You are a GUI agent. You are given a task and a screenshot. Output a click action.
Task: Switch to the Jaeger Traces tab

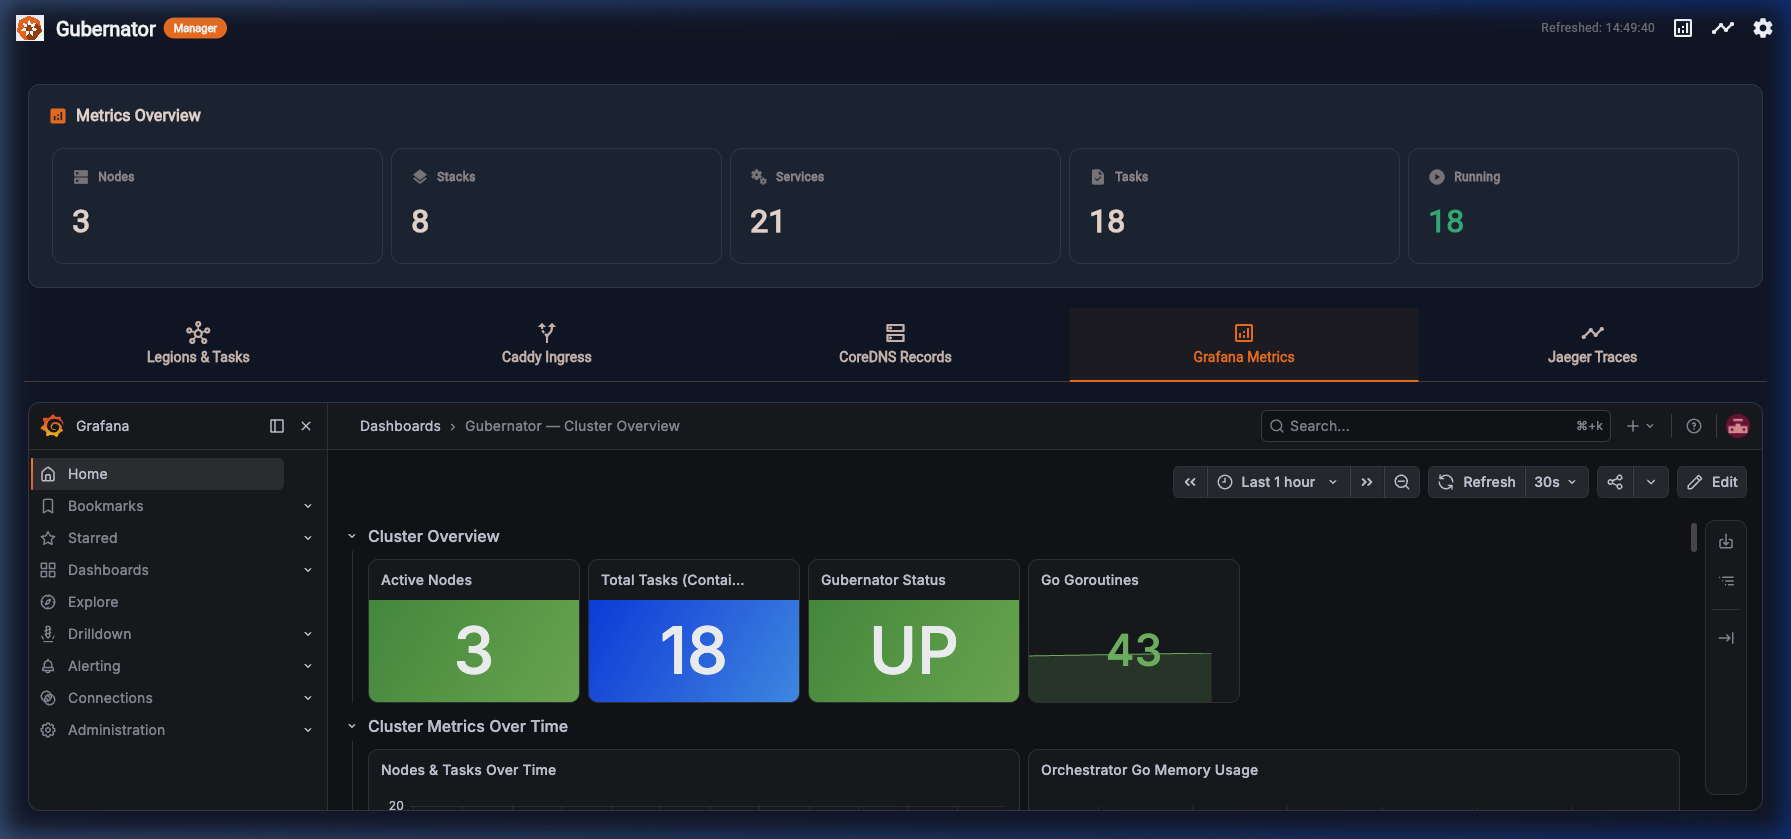pyautogui.click(x=1592, y=345)
